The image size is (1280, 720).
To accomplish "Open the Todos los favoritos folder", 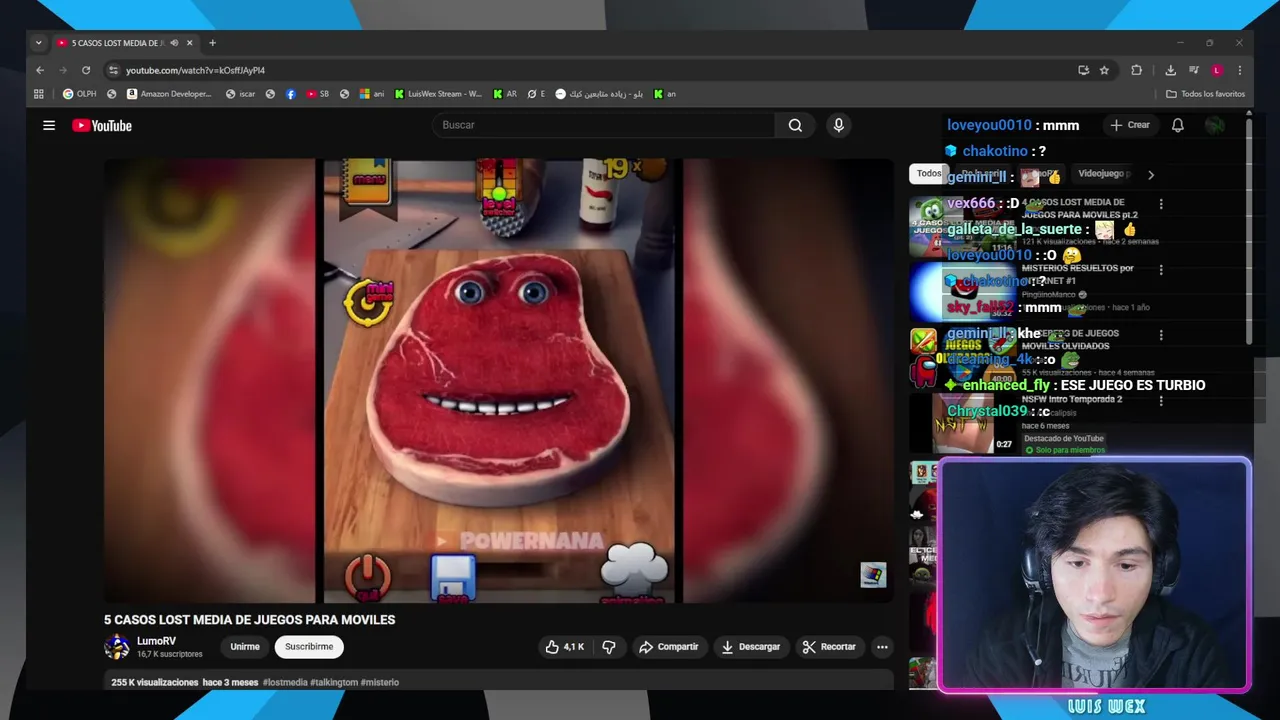I will [x=1205, y=94].
